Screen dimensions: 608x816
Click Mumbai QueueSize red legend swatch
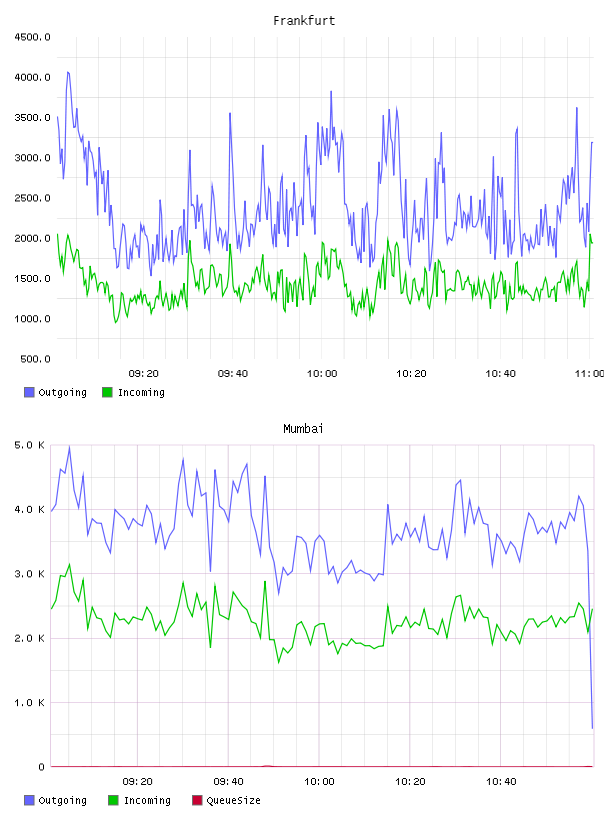click(x=197, y=800)
